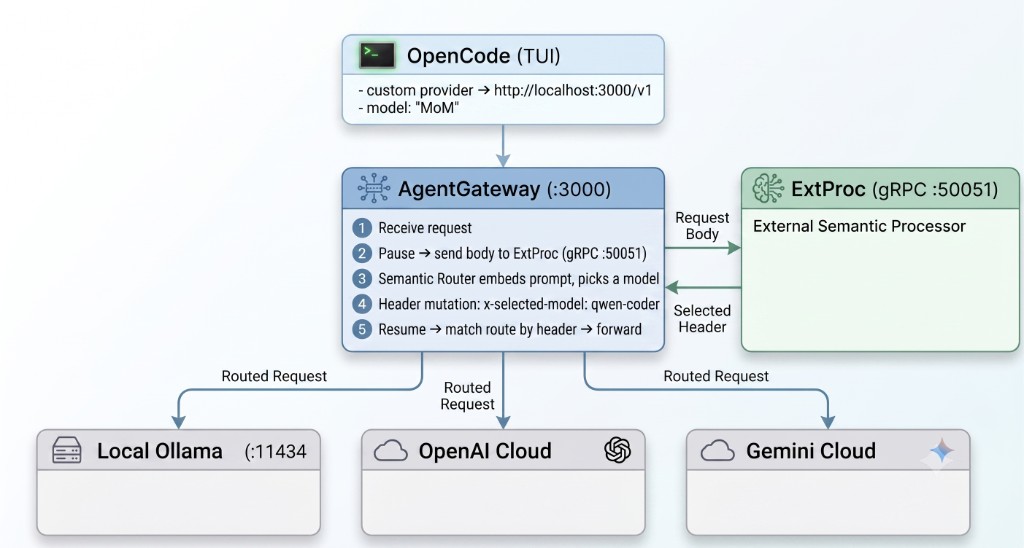
Task: Select the 'Gemini Cloud' title
Action: coord(810,451)
